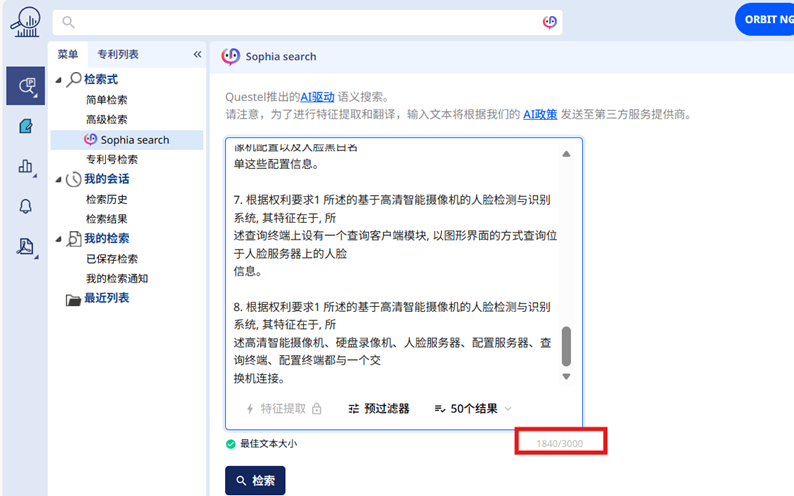Open the AI驱动 link

317,97
